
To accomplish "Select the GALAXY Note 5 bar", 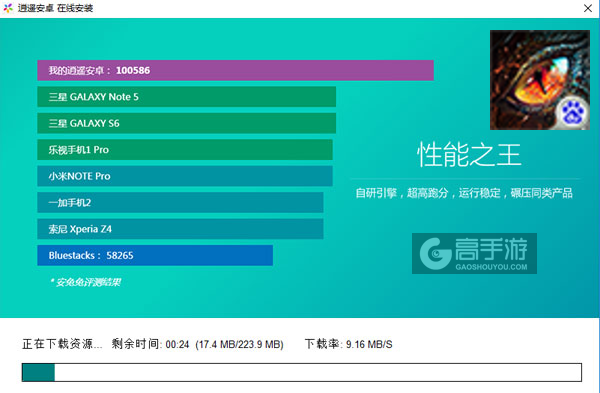I will coord(186,97).
